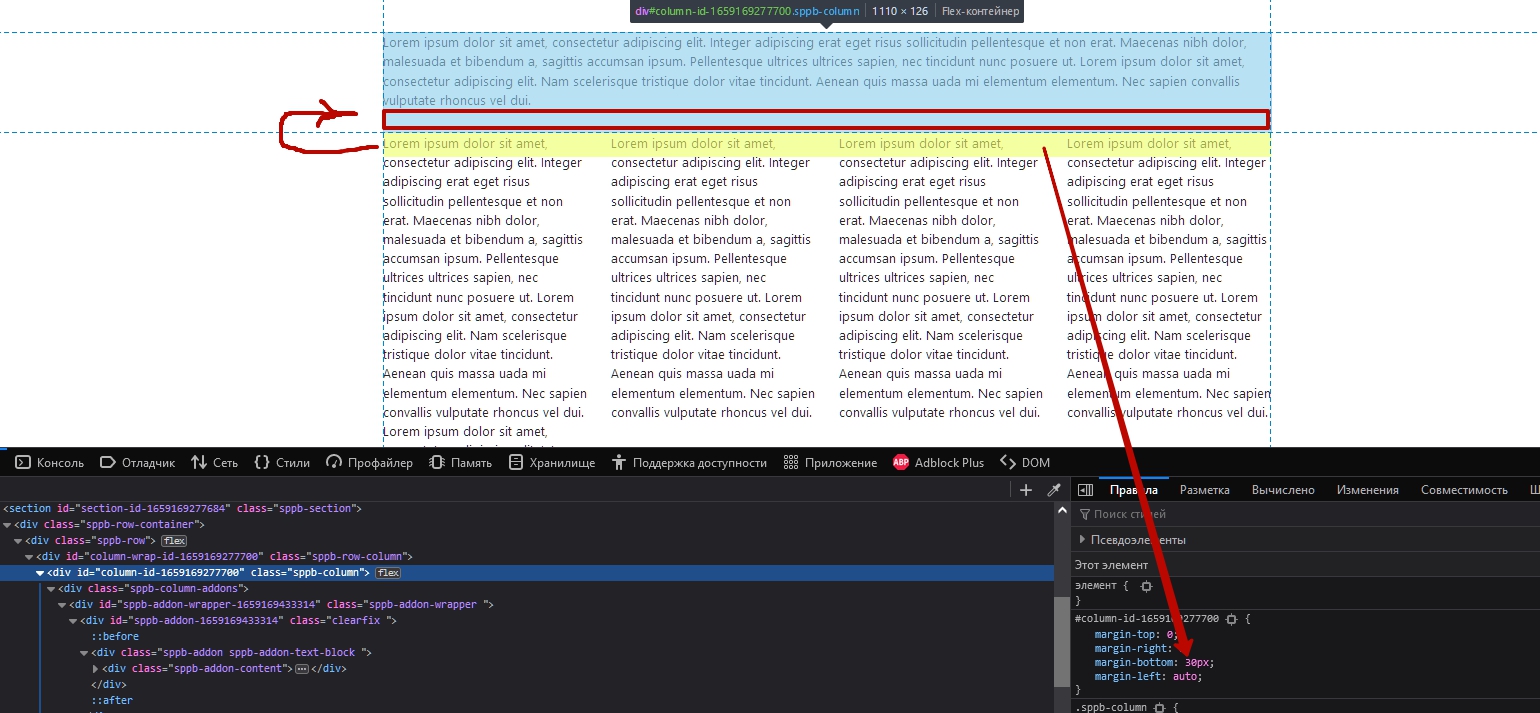Pick a page color with eyedropper icon
This screenshot has width=1540, height=713.
[1053, 490]
